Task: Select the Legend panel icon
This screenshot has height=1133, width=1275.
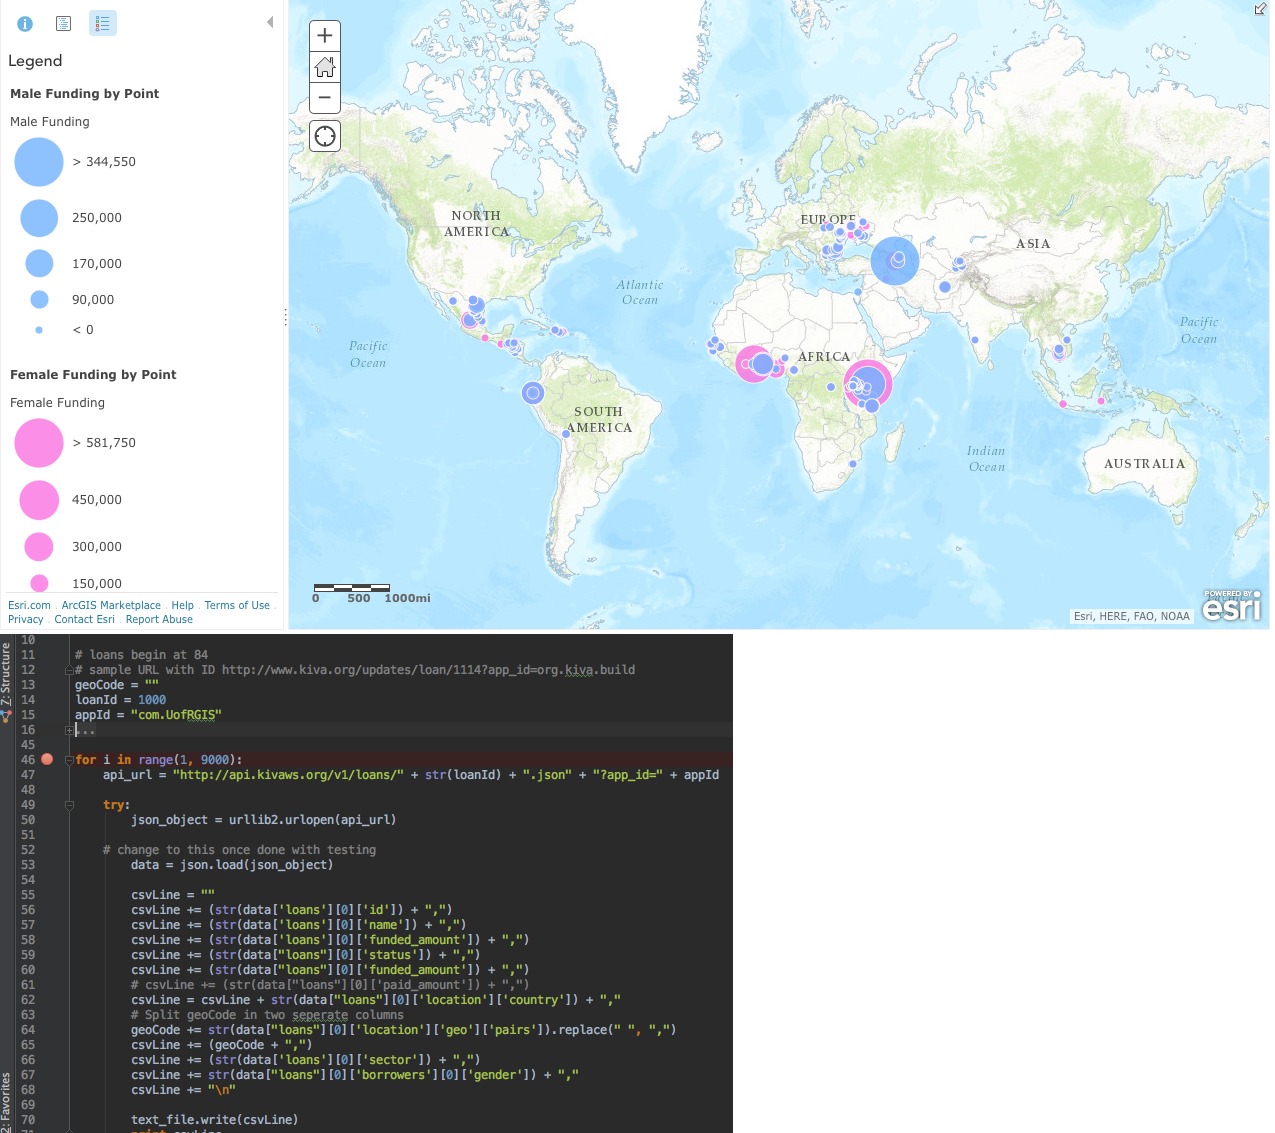Action: (103, 23)
